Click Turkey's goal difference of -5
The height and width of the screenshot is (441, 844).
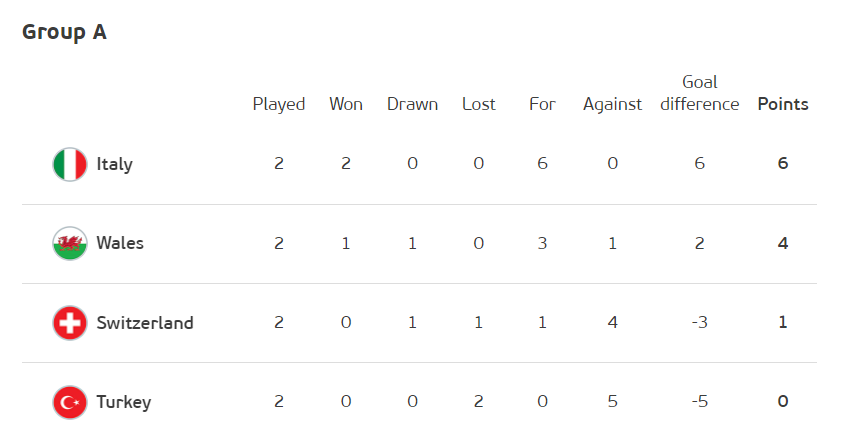click(x=700, y=402)
